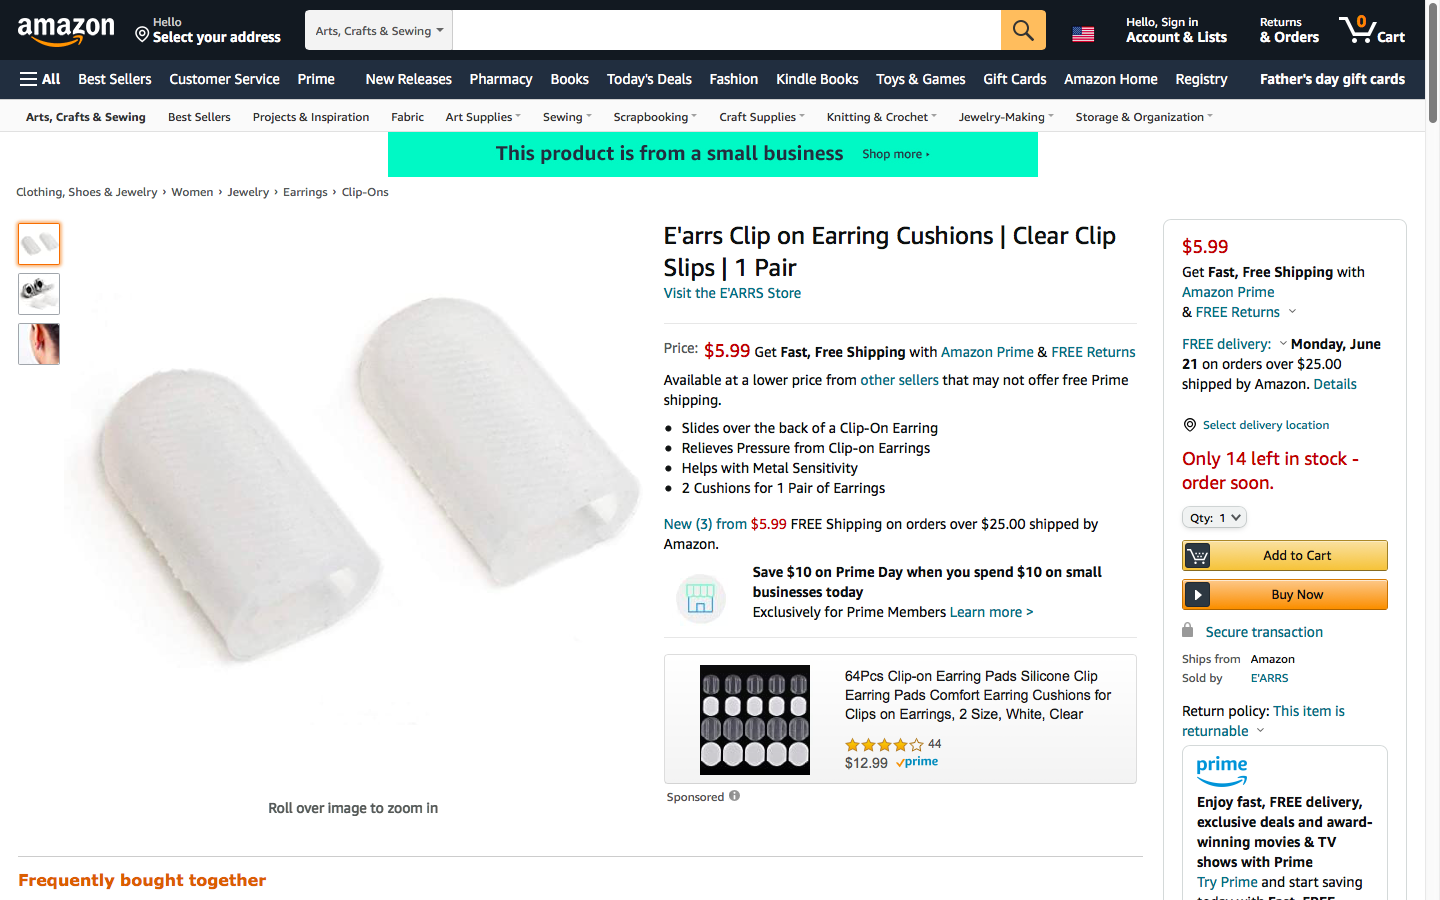Click the Add to Cart button

coord(1285,555)
